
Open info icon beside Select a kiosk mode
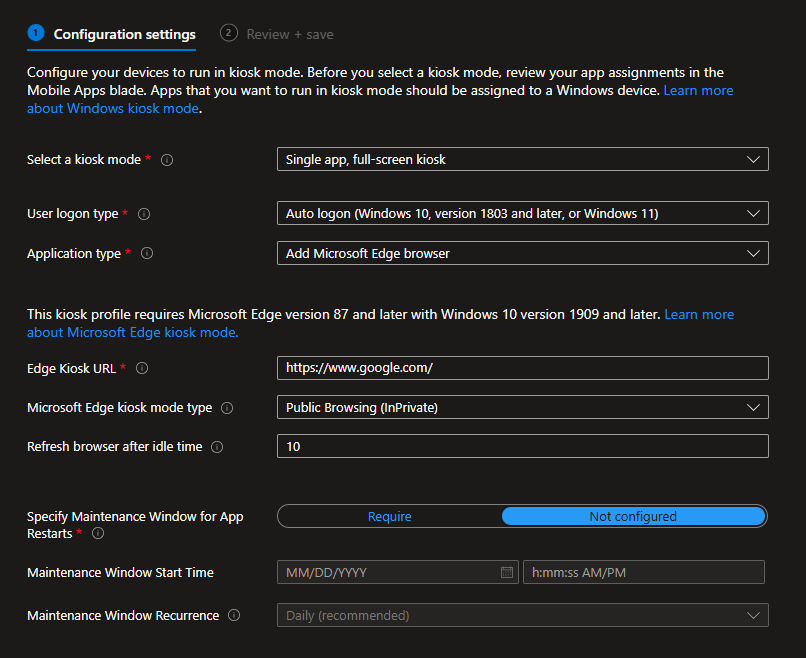tap(167, 160)
